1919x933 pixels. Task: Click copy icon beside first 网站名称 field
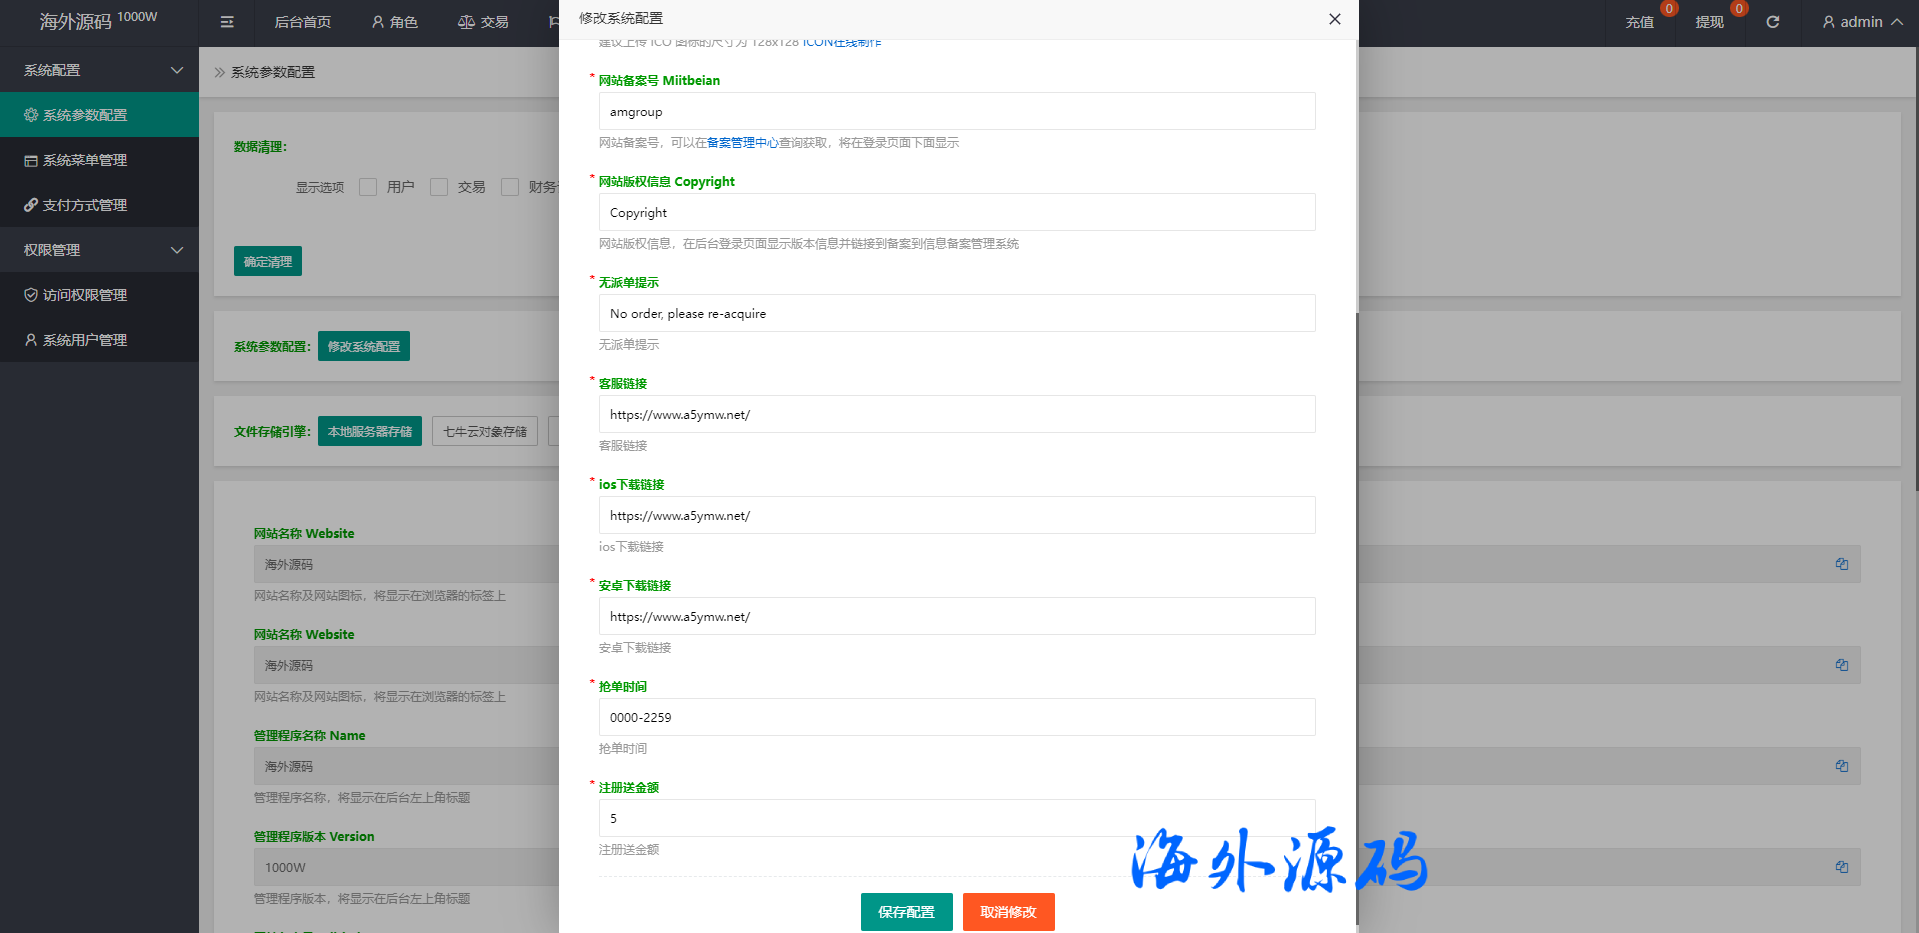(x=1841, y=564)
